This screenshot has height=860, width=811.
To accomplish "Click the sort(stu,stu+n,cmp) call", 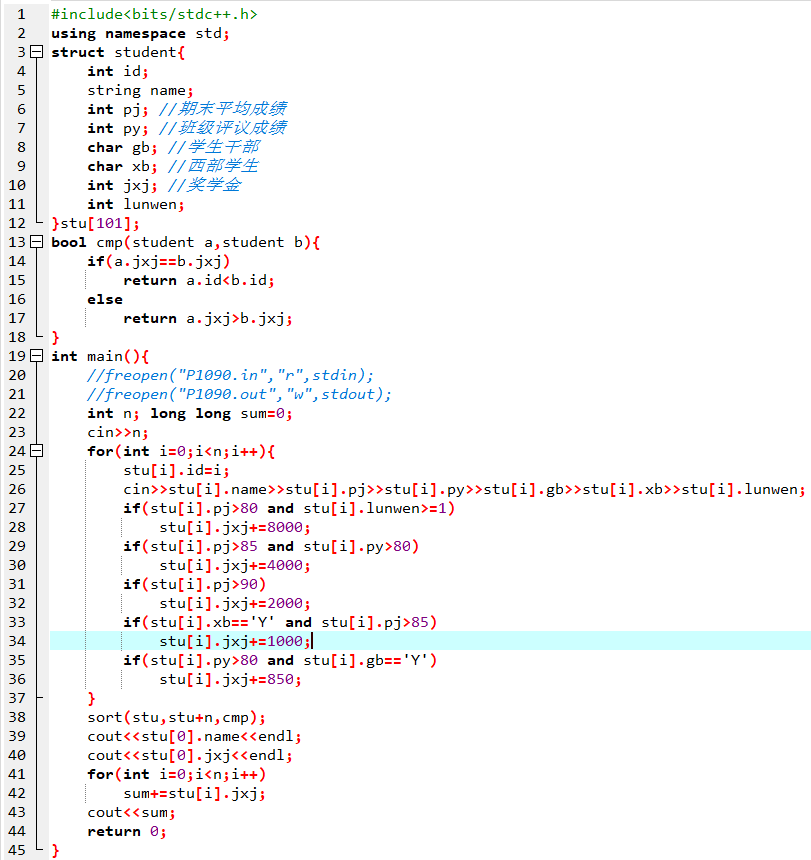I will (x=176, y=717).
